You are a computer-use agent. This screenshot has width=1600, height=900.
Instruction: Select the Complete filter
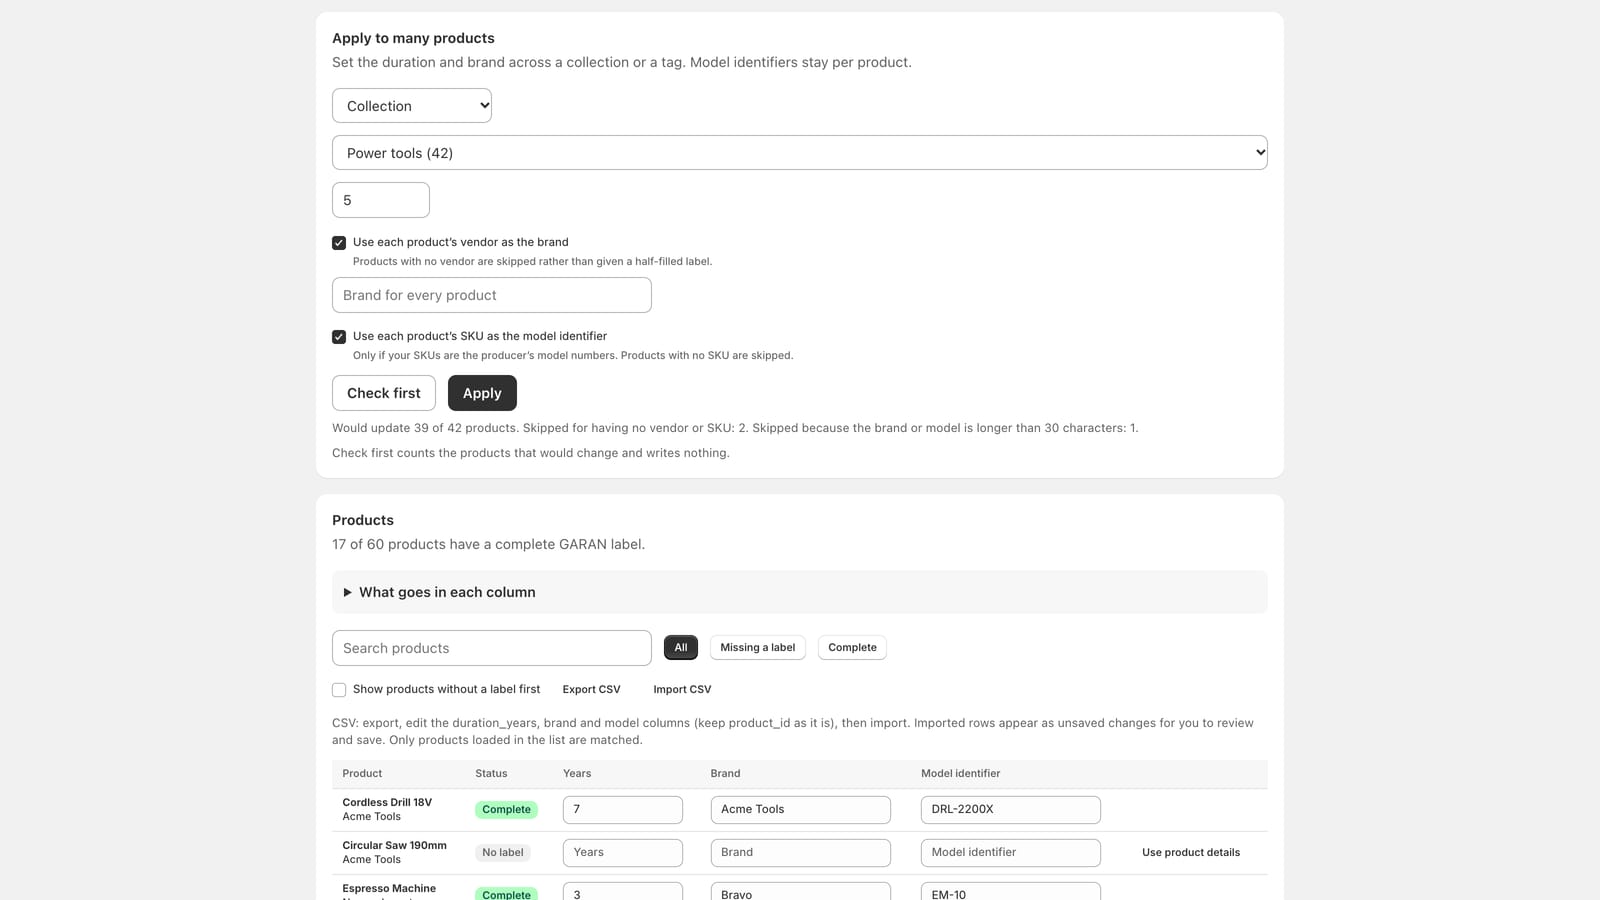tap(852, 648)
